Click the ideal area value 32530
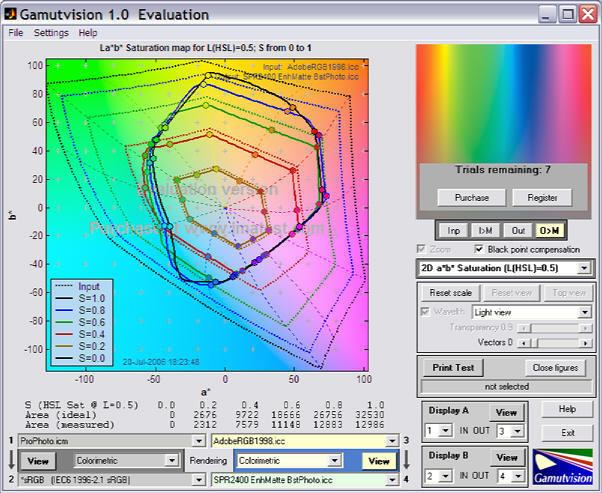The height and width of the screenshot is (493, 602). tap(370, 415)
